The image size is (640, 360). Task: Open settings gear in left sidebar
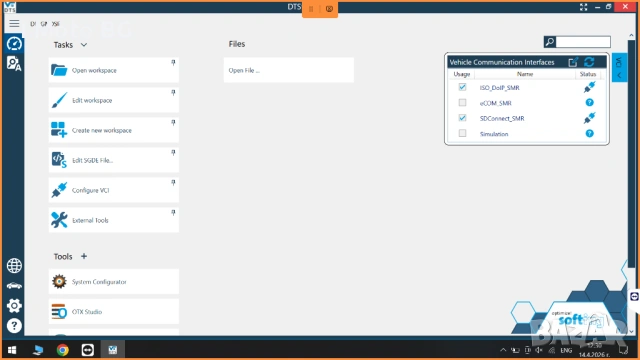pos(14,305)
